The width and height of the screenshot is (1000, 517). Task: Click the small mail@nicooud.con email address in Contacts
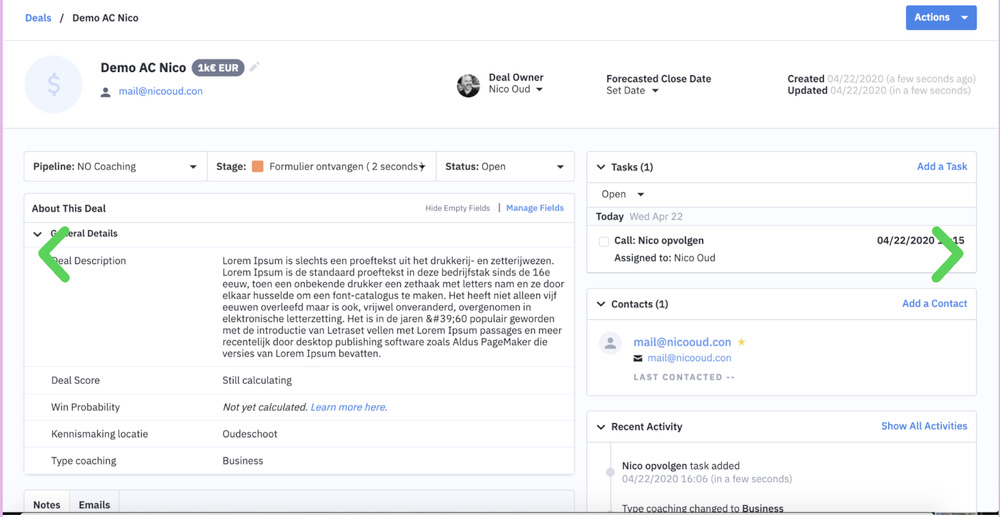click(689, 358)
